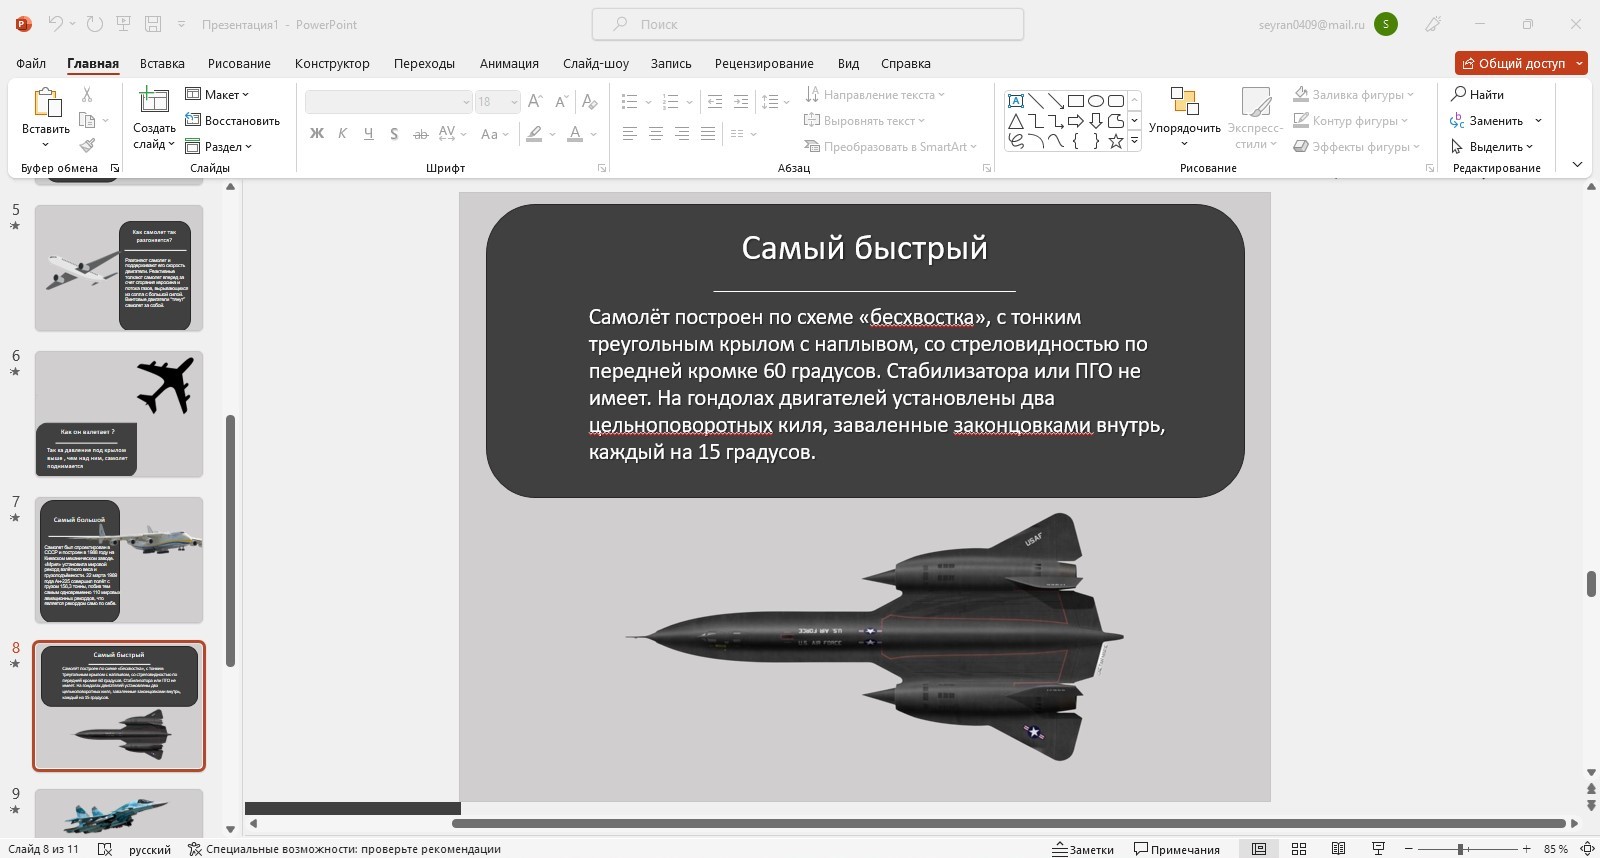Viewport: 1600px width, 858px height.
Task: Open the font size dropdown
Action: (x=513, y=102)
